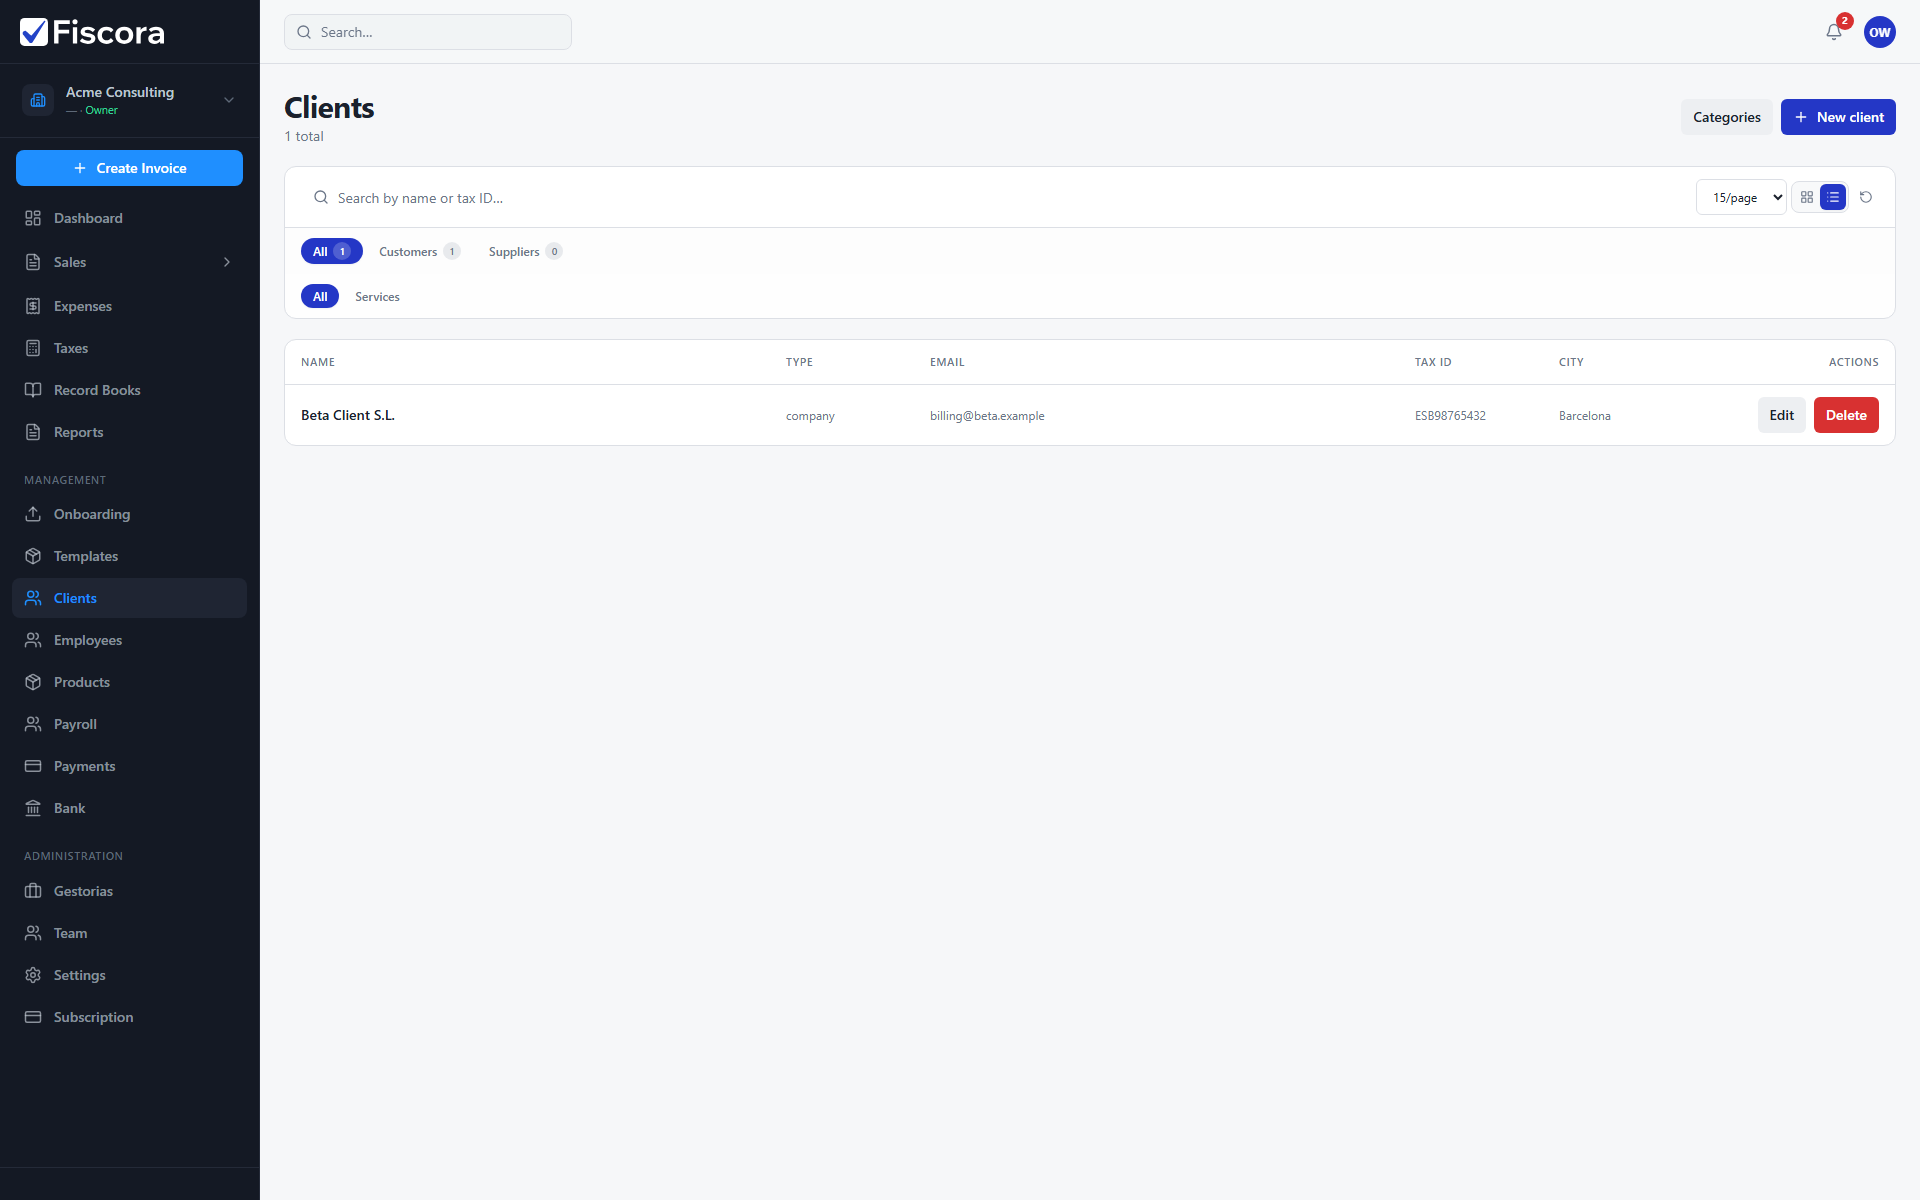Click the billing@beta.example email cell

987,416
